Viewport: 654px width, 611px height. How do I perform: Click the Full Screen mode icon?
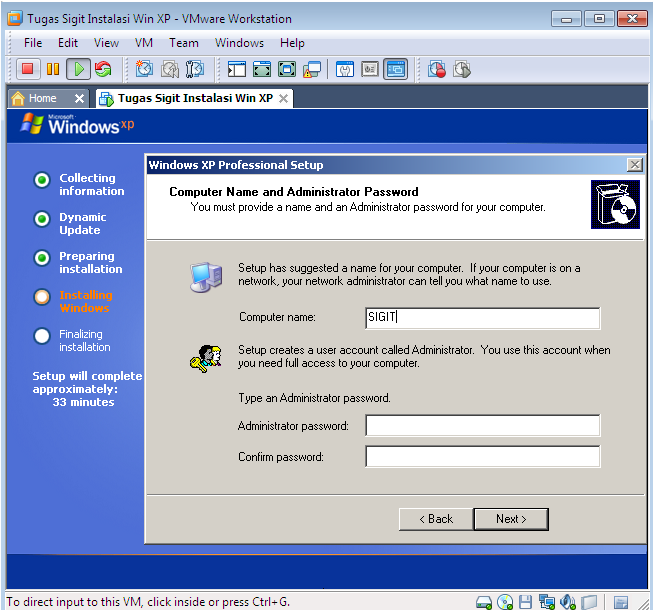tap(262, 69)
